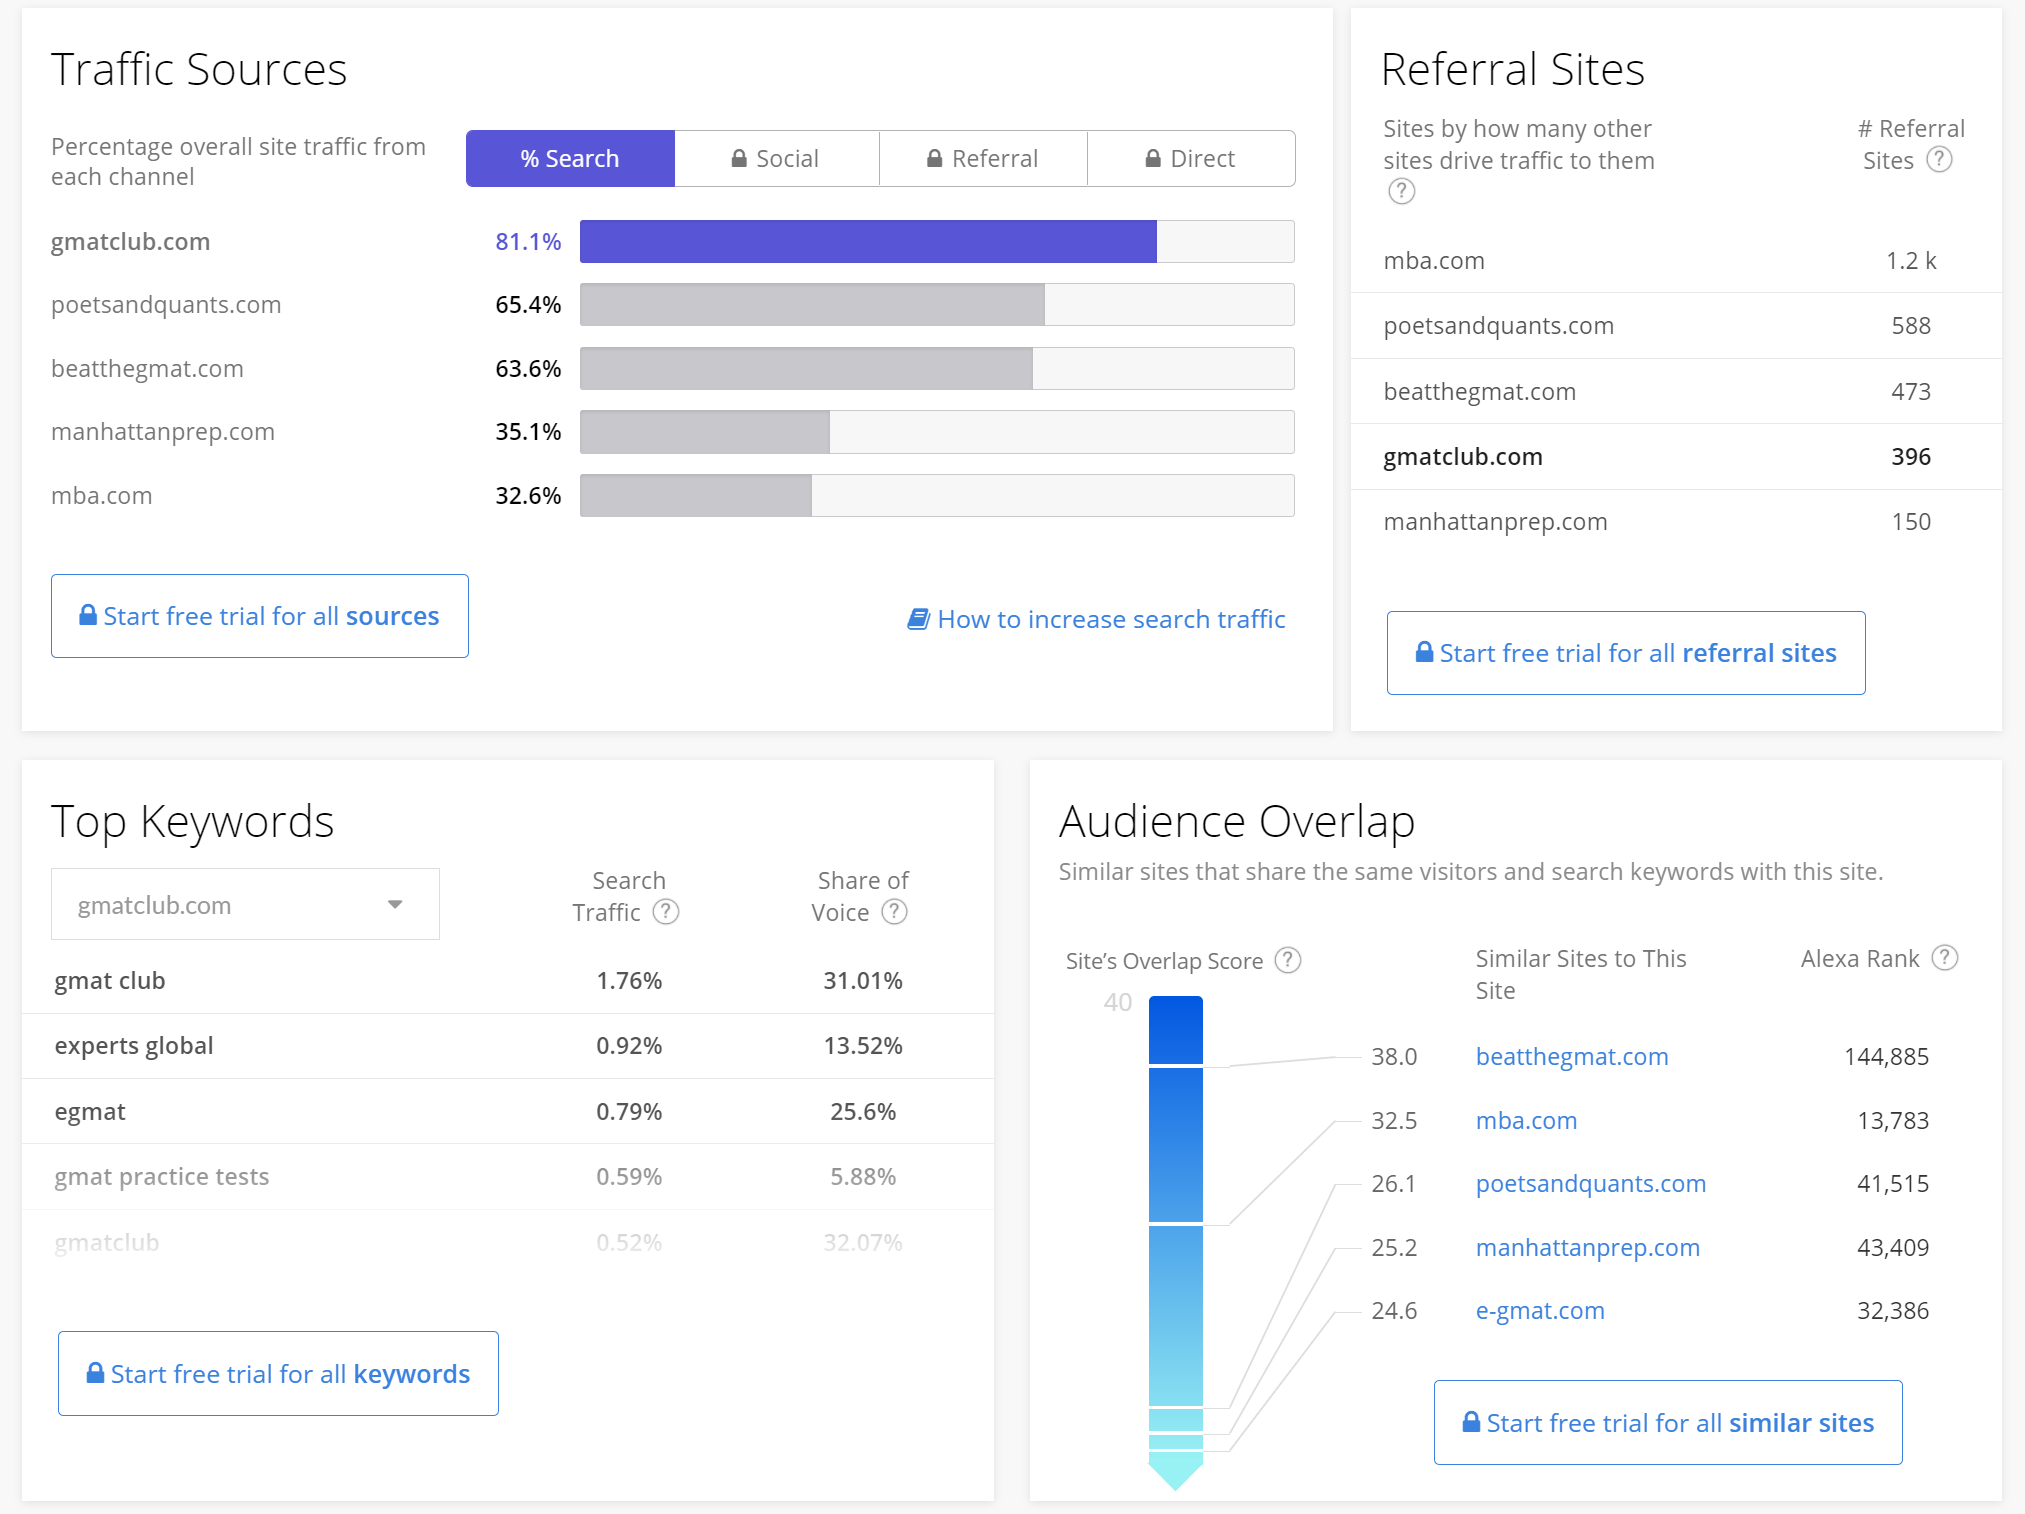Open the beatthegmat.com similar site link
The image size is (2025, 1514).
1571,1056
